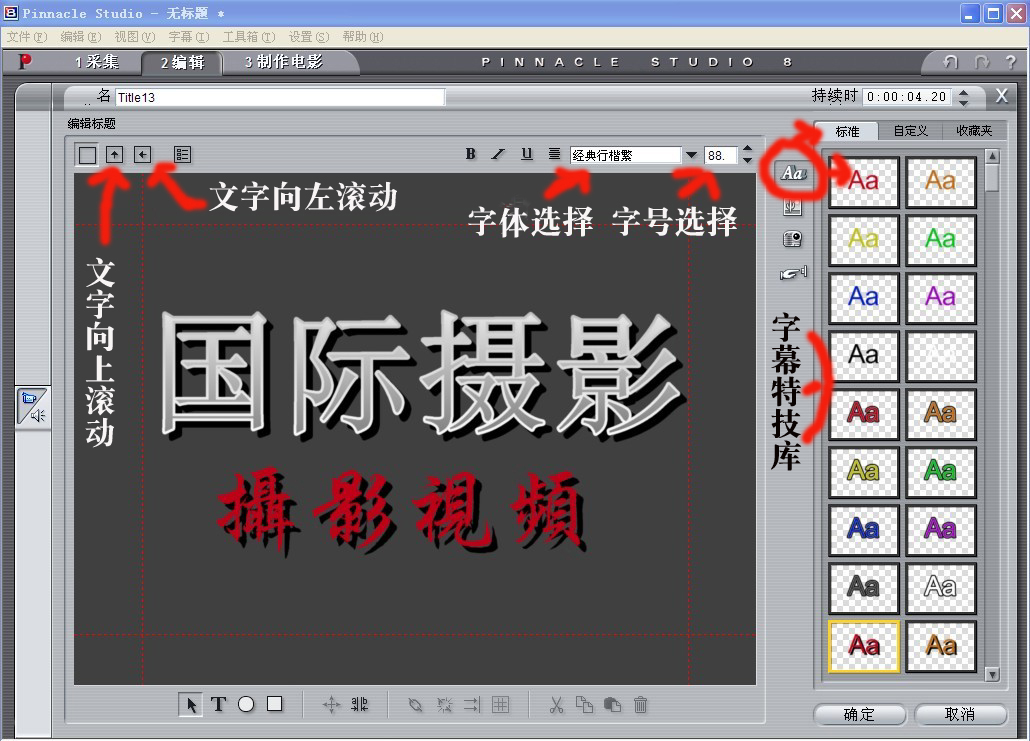Open the 字幕 menu
Viewport: 1030px width, 741px height.
[x=180, y=37]
